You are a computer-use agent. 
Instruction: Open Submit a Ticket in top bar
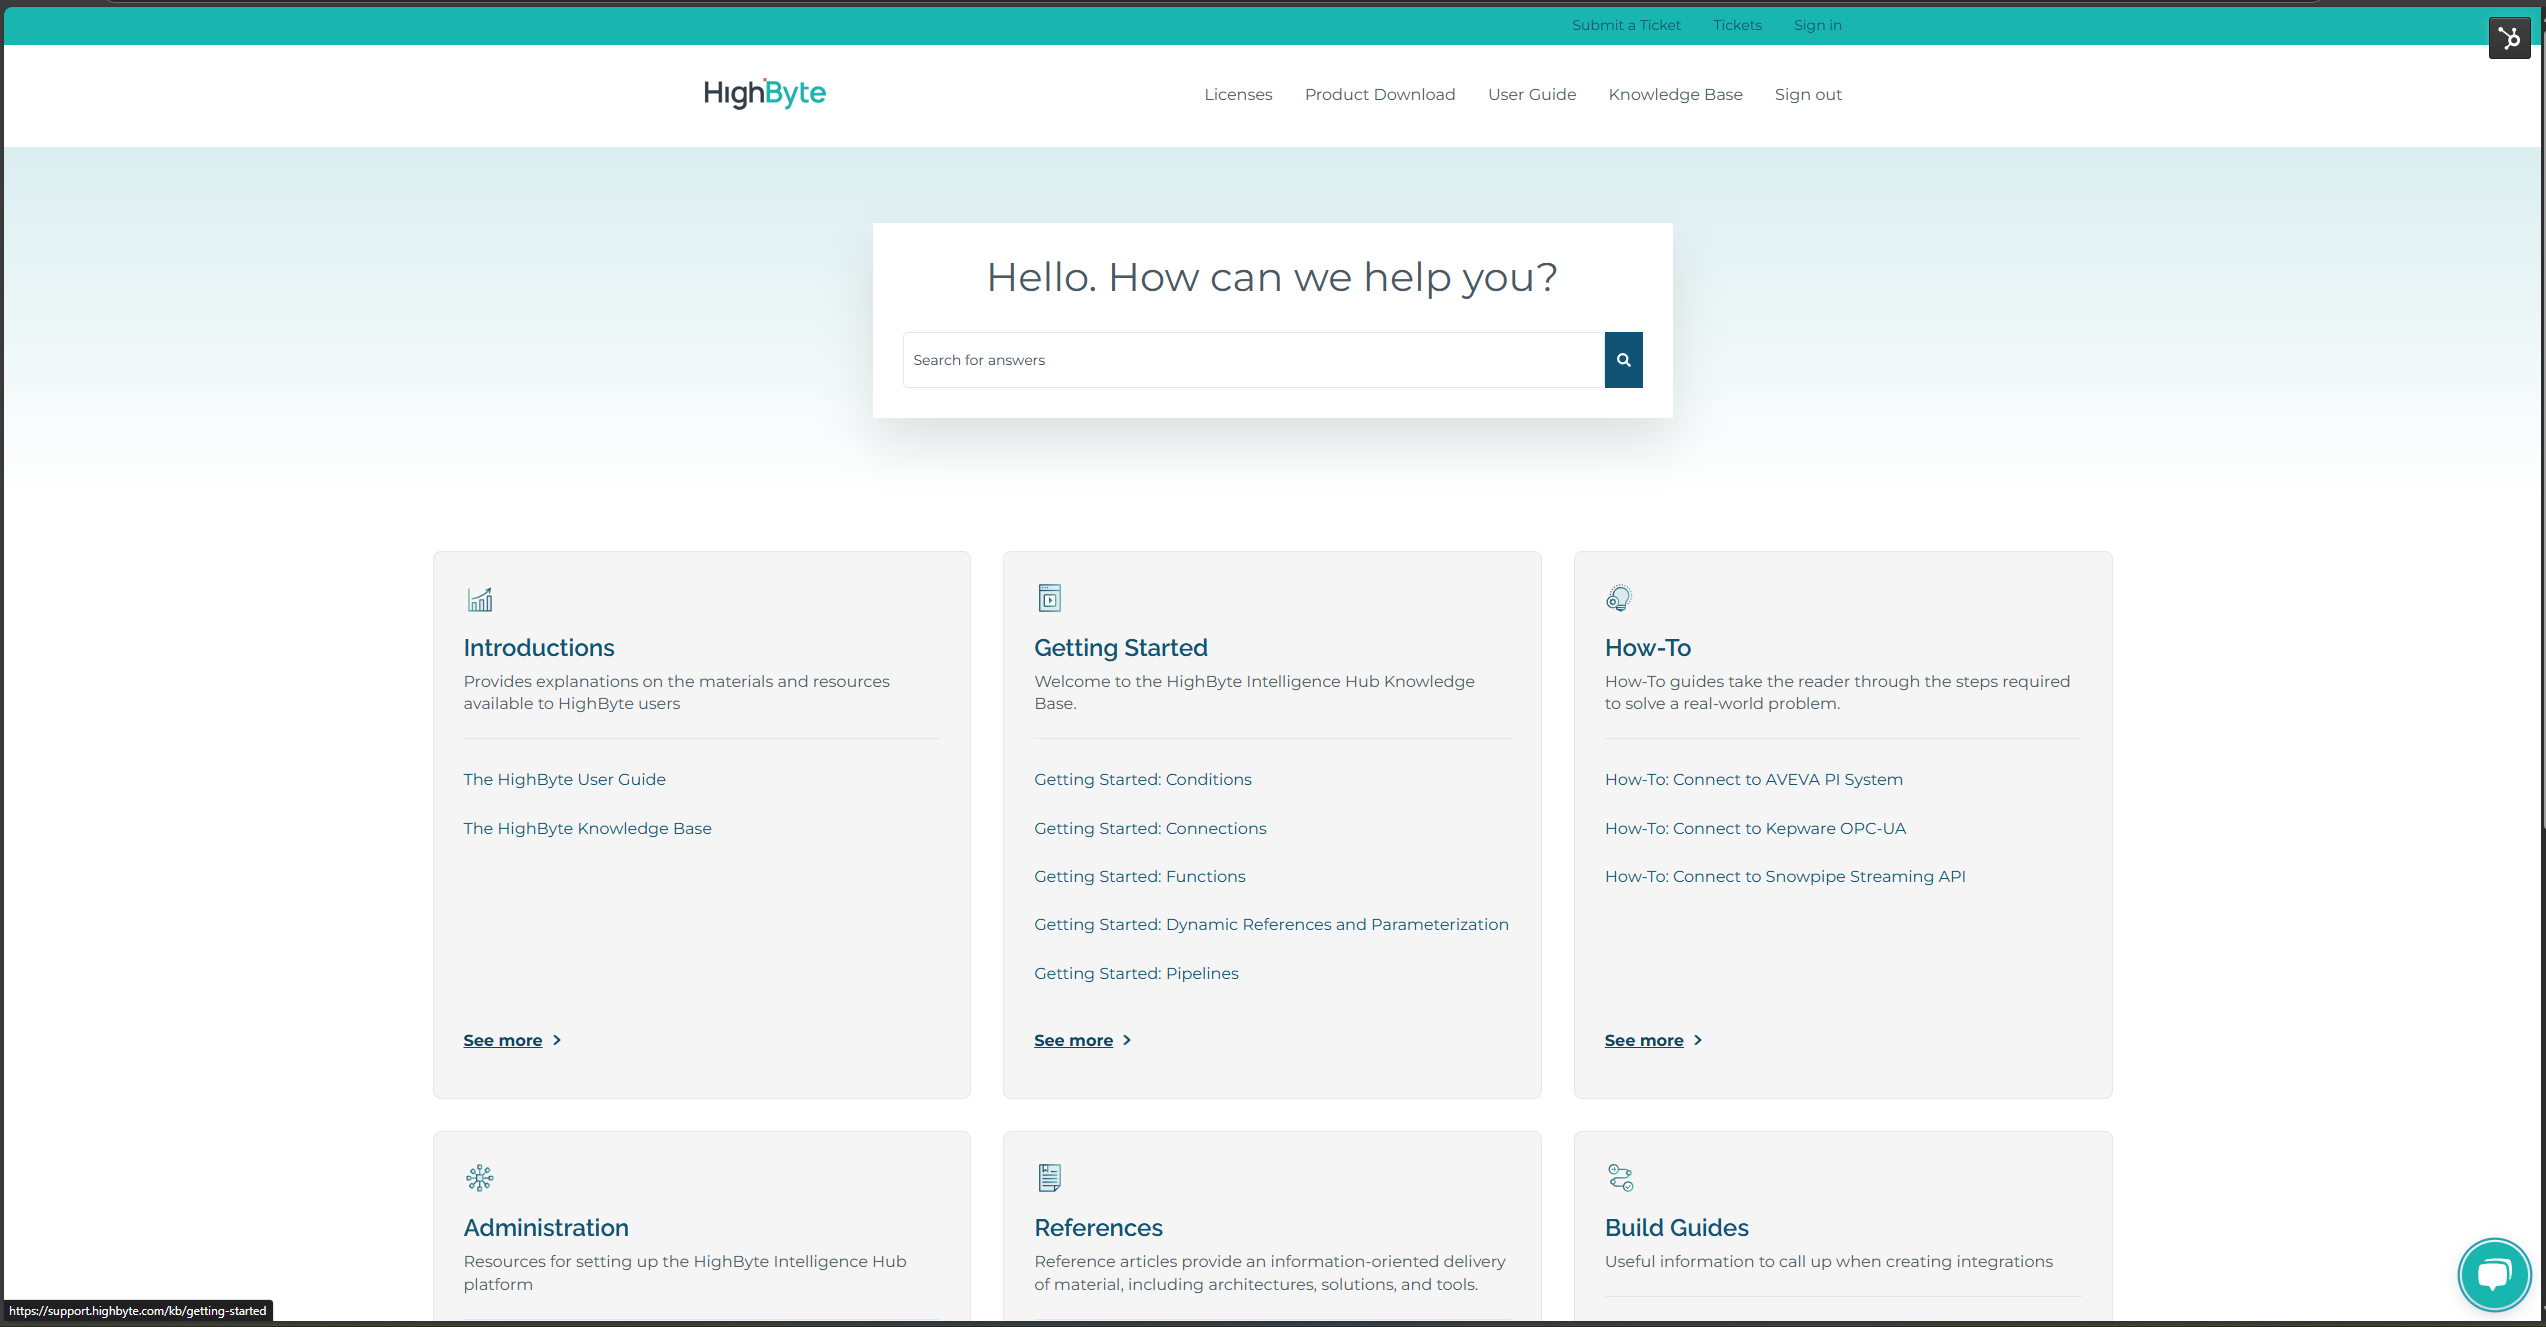[1626, 25]
